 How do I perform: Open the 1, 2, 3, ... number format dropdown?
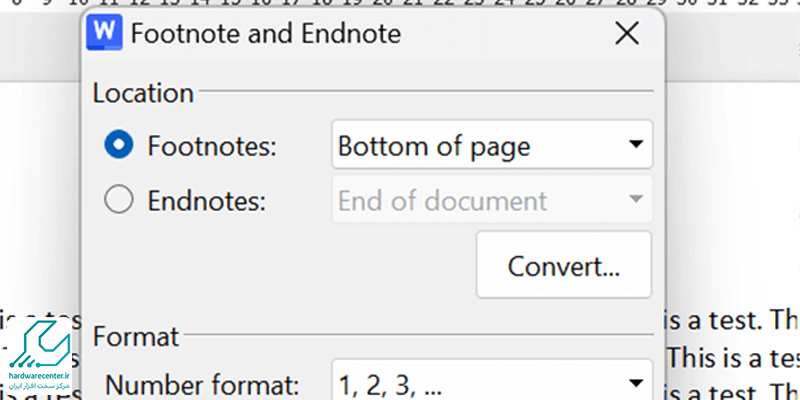coord(492,380)
